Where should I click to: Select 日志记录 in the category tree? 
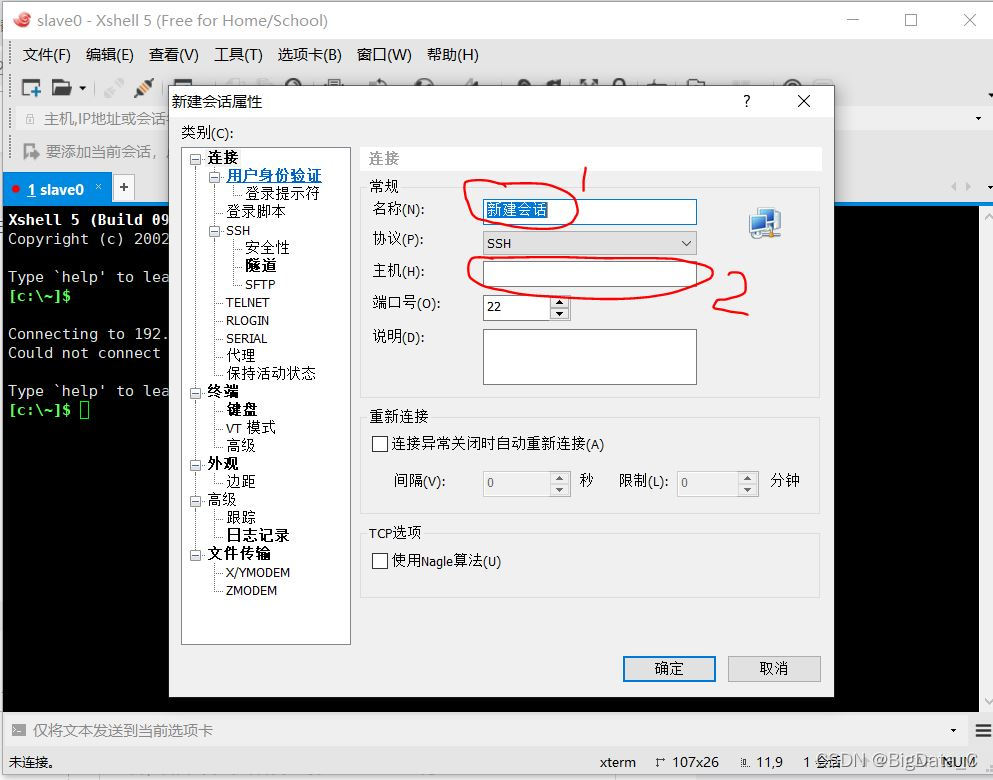[x=258, y=536]
